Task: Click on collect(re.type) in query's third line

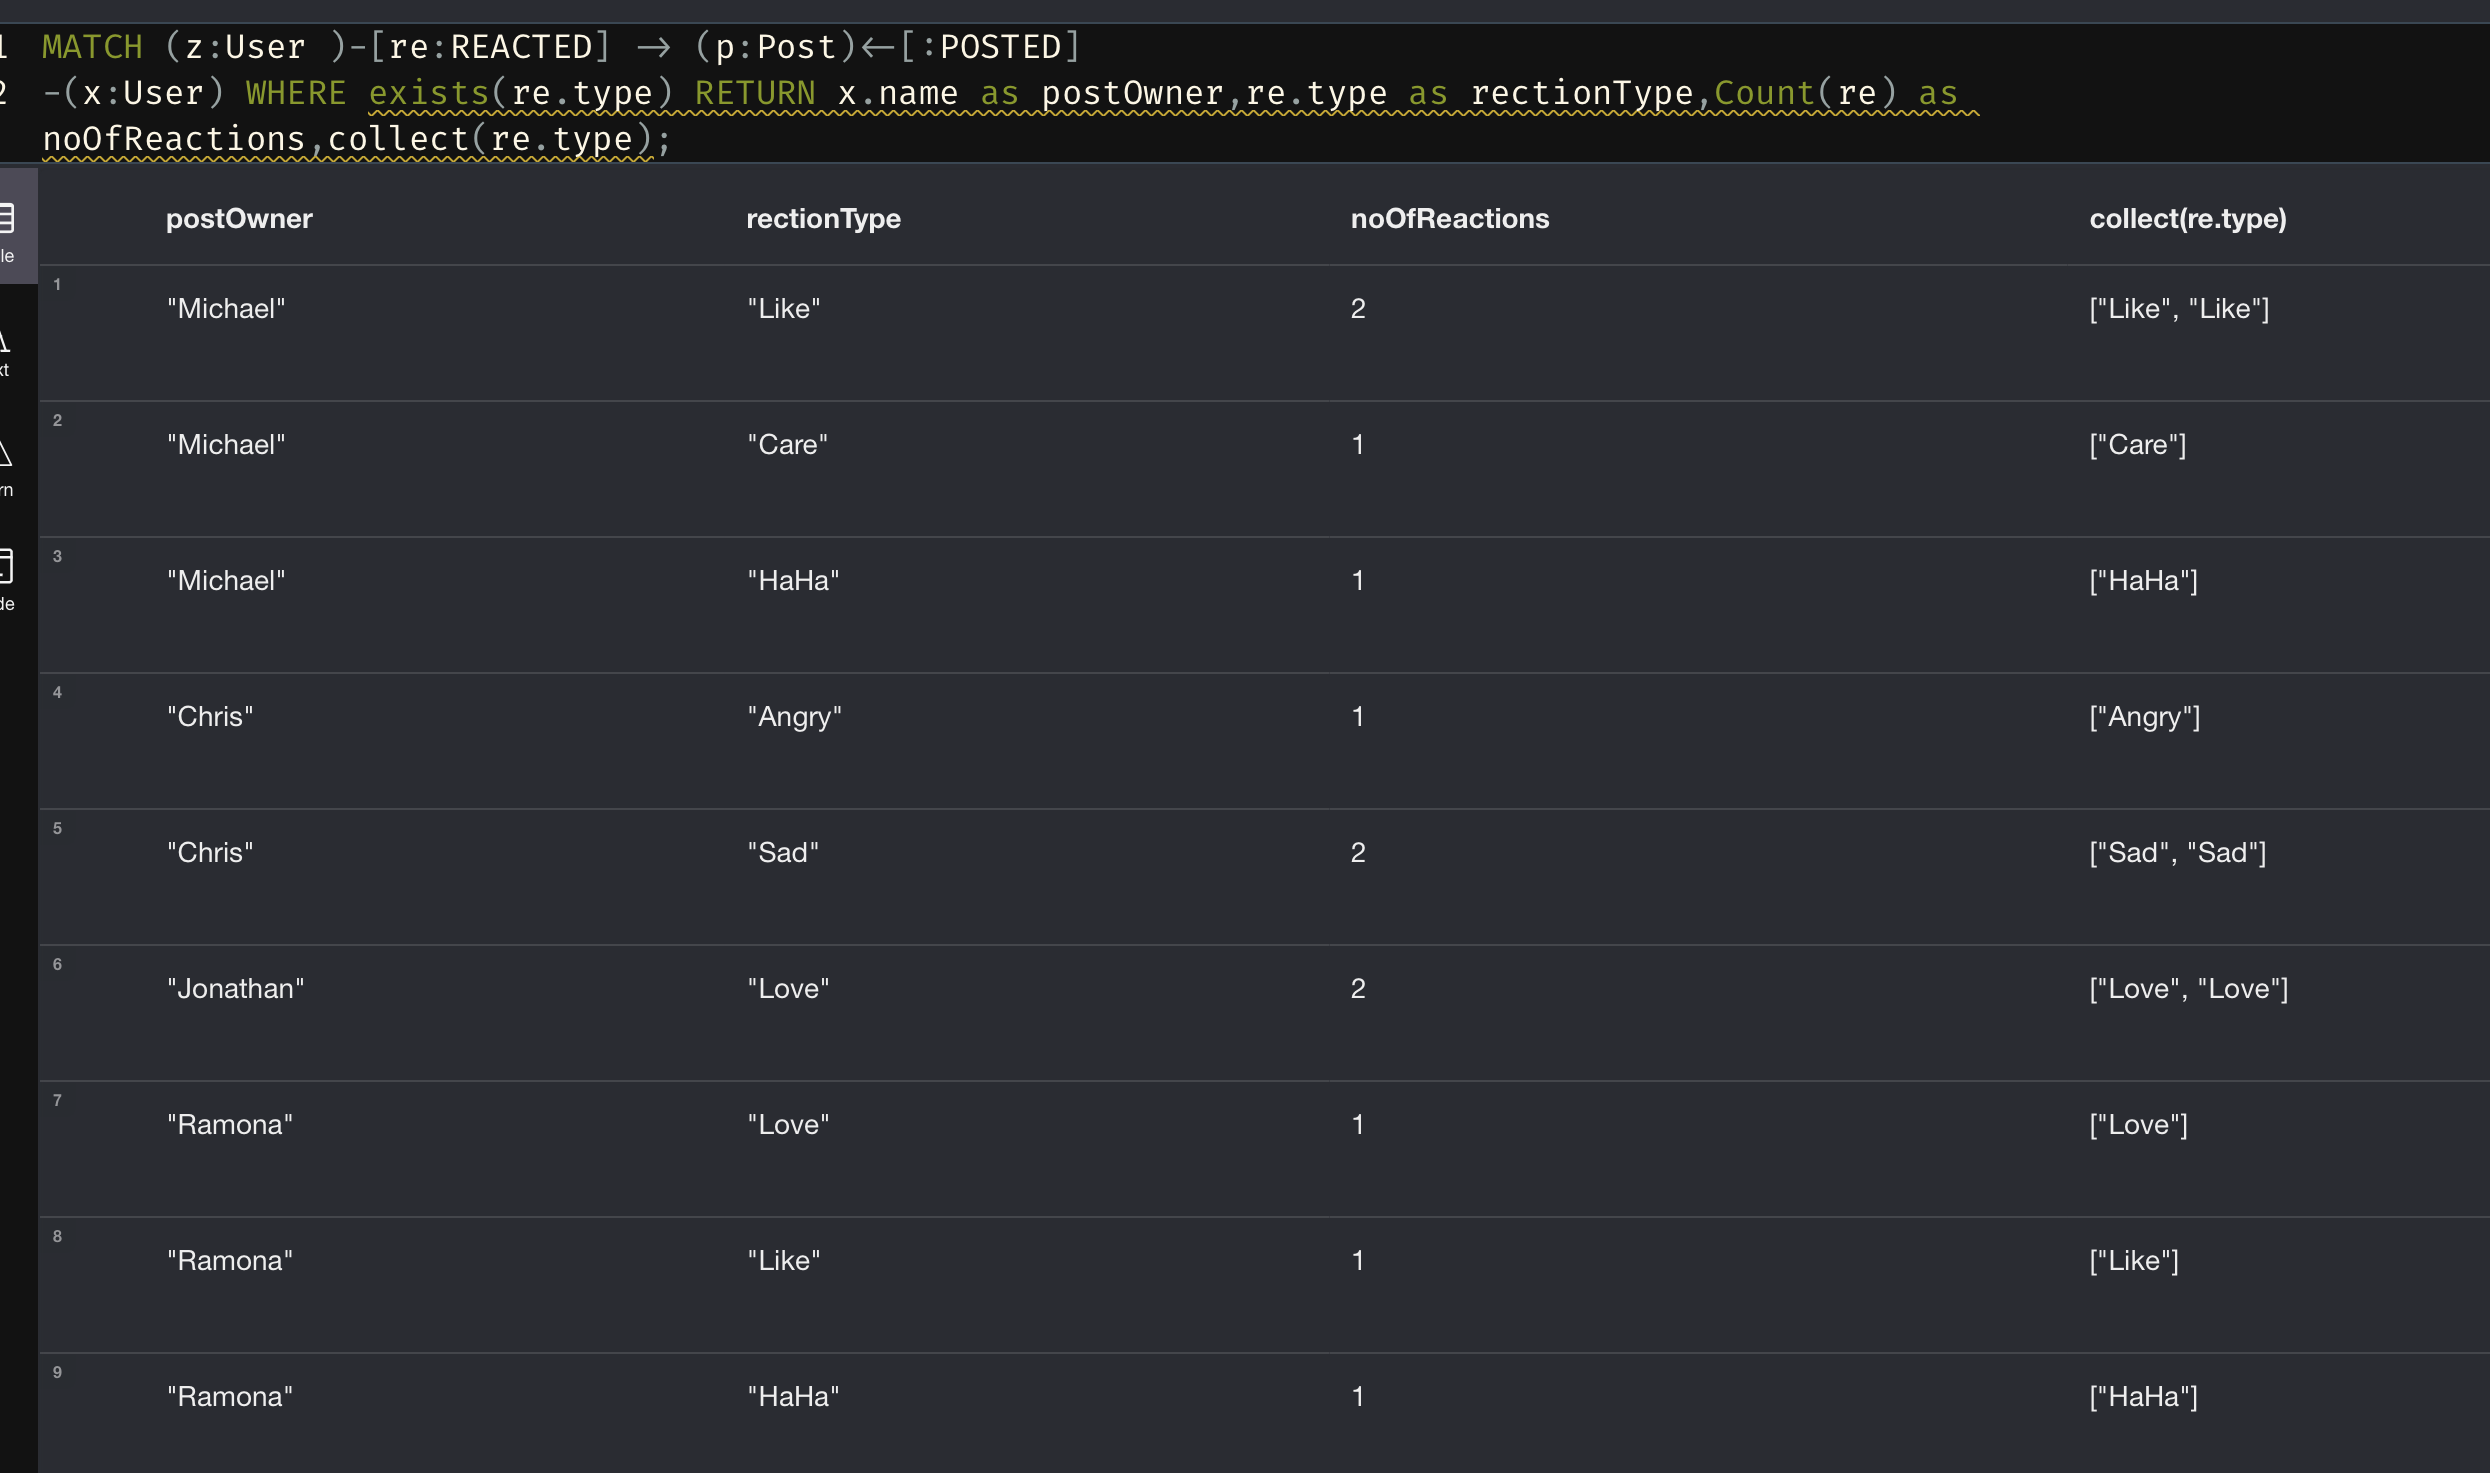Action: click(490, 139)
